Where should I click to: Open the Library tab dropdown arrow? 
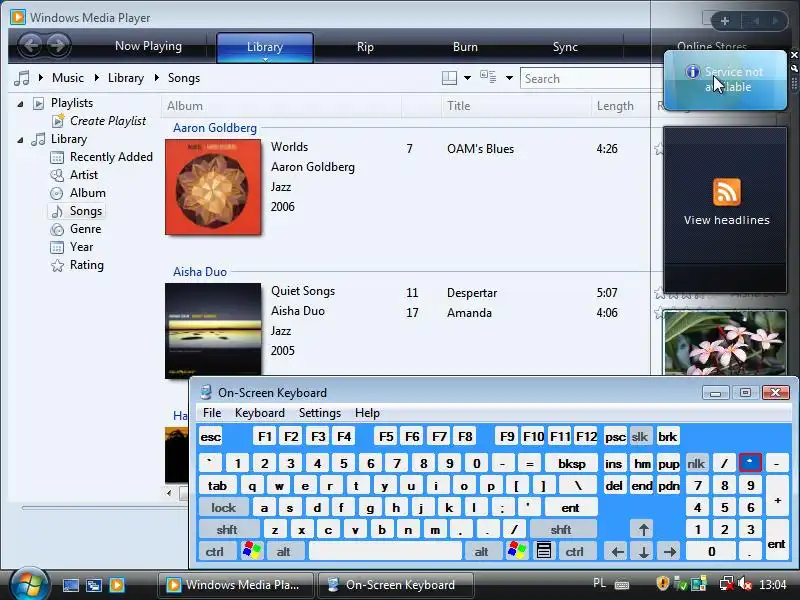[265, 59]
